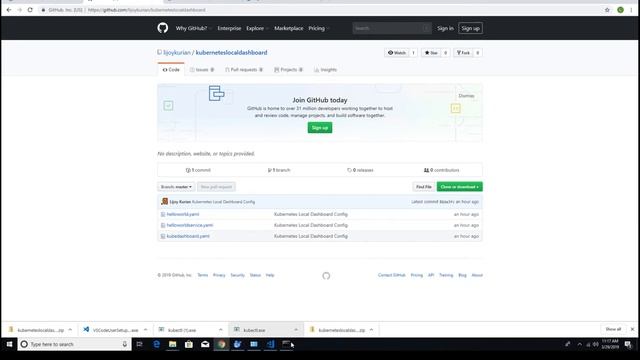Viewport: 640px width, 360px height.
Task: Click Sign in in the header
Action: click(x=445, y=28)
